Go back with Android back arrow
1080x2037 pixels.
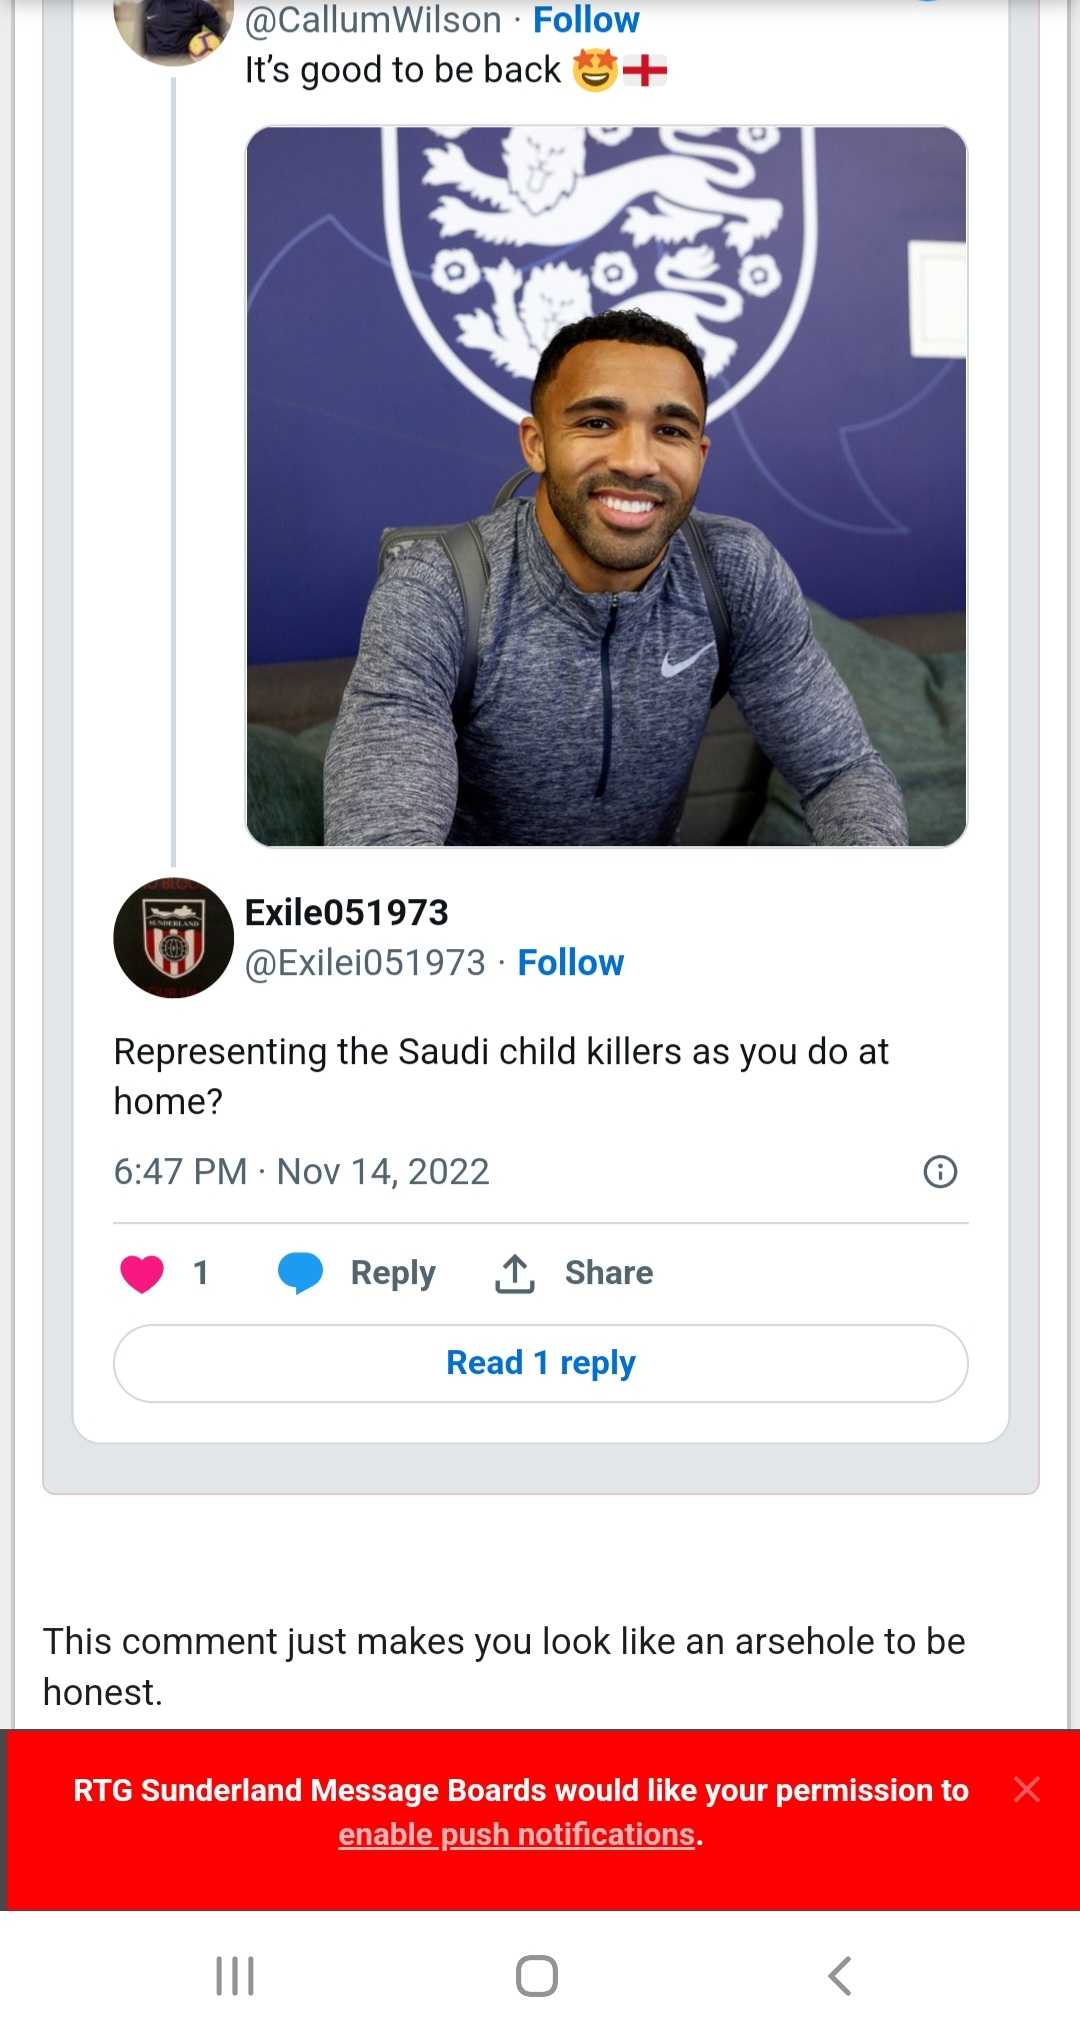pyautogui.click(x=840, y=1976)
